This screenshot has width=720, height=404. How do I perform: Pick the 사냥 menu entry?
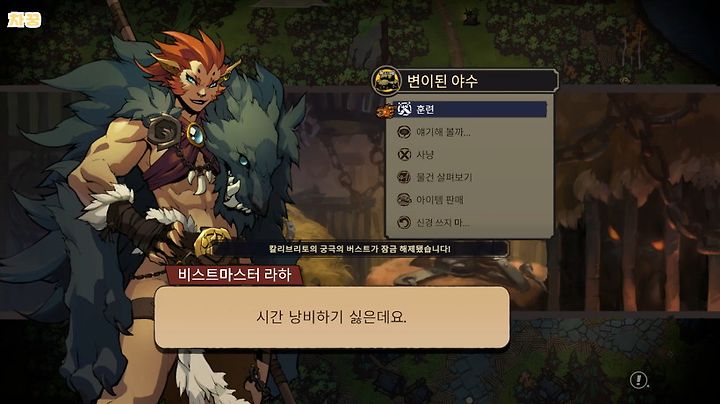coord(470,155)
